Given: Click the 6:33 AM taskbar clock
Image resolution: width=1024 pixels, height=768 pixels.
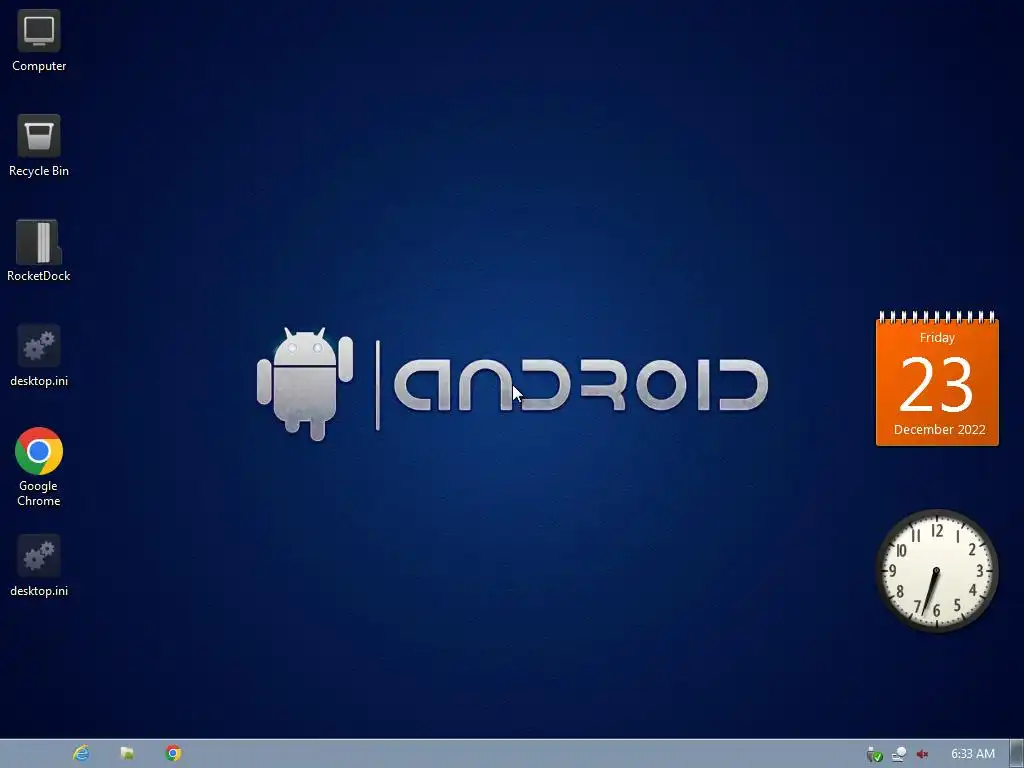Looking at the screenshot, I should pos(972,754).
